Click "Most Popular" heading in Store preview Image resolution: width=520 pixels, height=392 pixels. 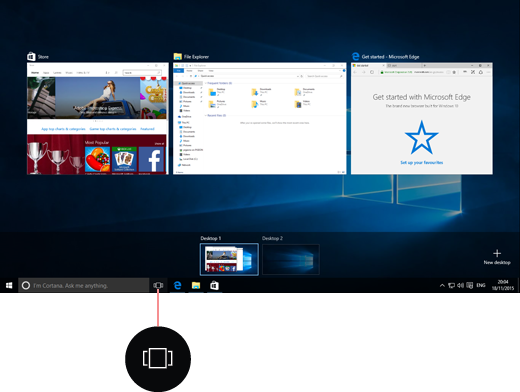[97, 142]
